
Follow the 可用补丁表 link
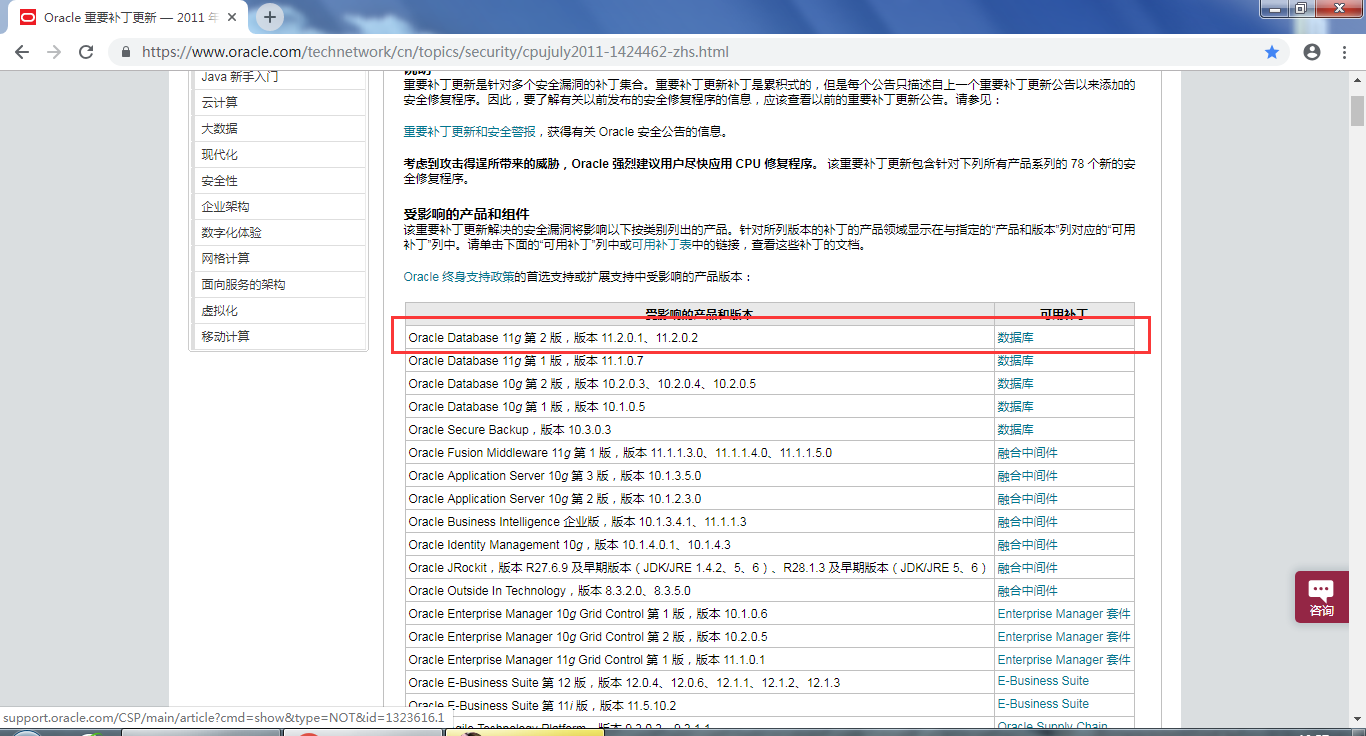click(661, 245)
